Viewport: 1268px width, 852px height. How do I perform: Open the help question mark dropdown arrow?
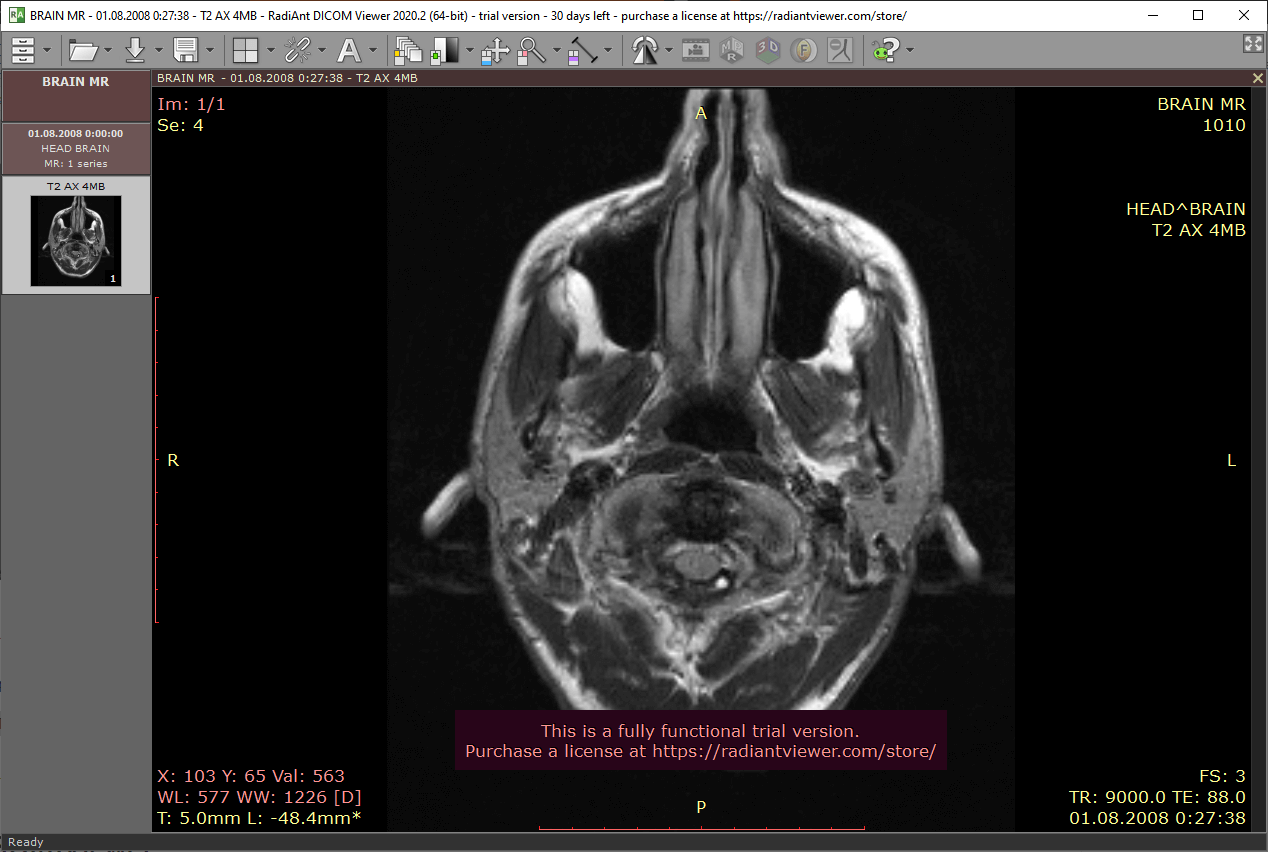(x=909, y=50)
